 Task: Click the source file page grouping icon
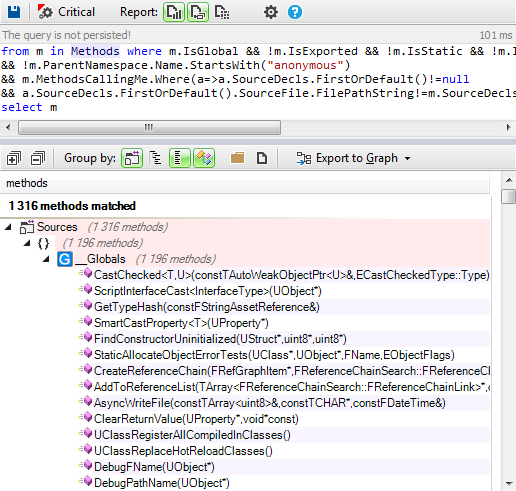pos(262,158)
